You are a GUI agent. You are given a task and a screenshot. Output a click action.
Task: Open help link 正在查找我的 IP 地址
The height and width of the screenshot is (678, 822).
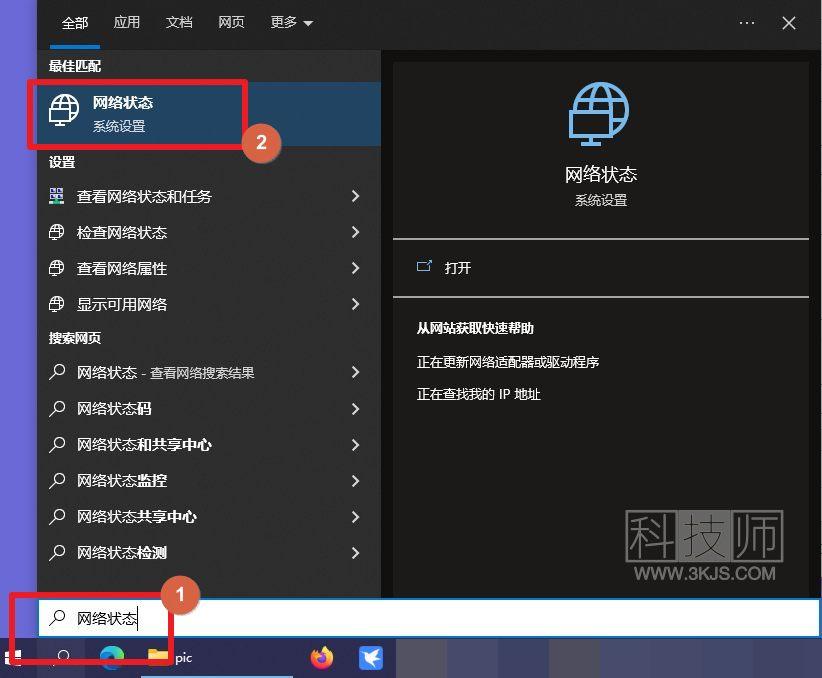pyautogui.click(x=478, y=394)
